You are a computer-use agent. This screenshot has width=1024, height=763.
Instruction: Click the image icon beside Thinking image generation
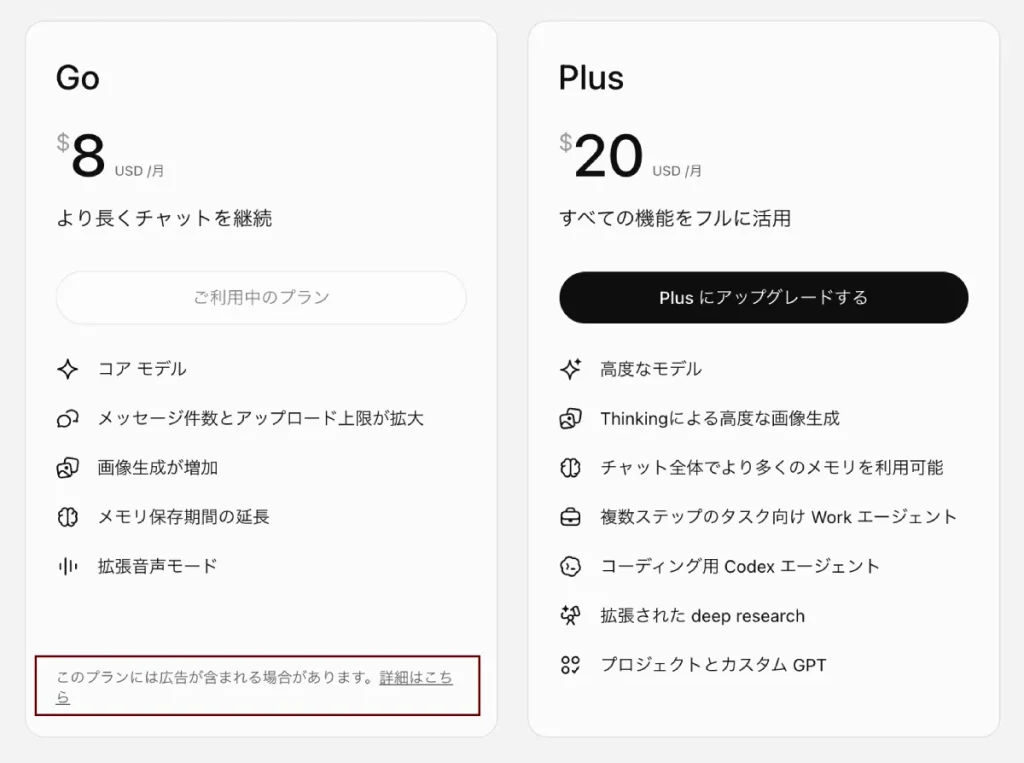pos(570,418)
